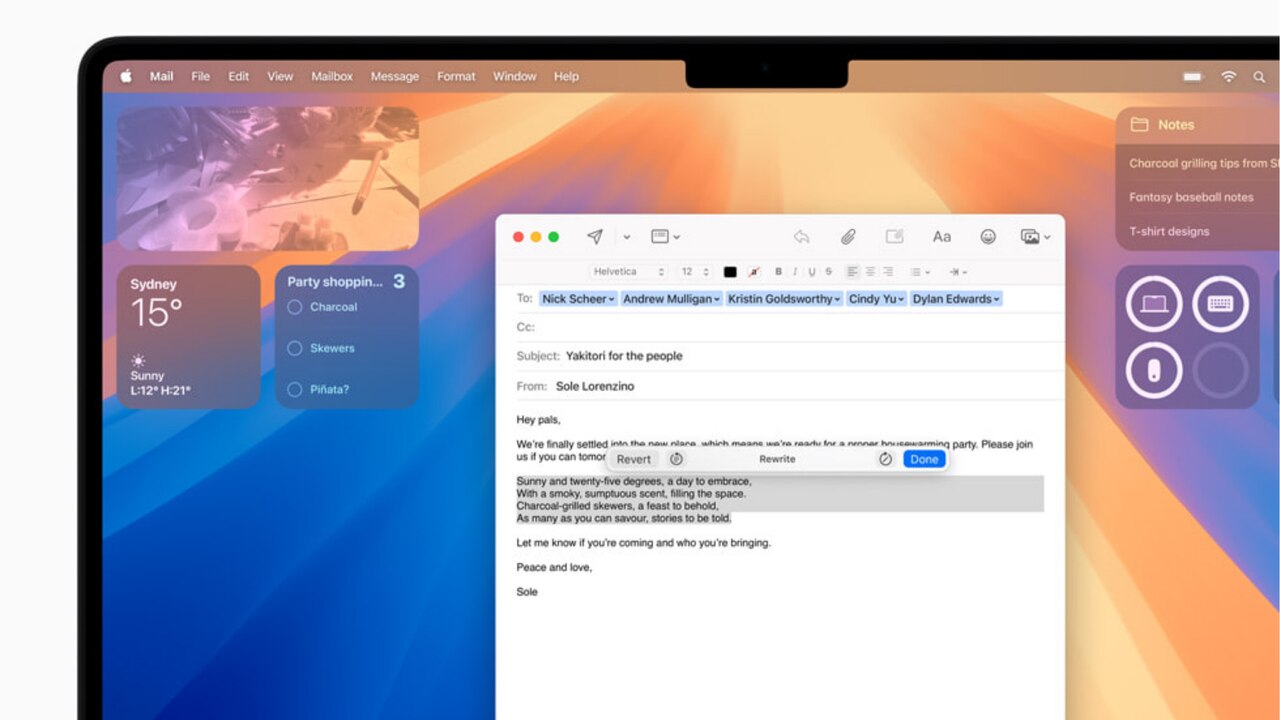This screenshot has height=720, width=1280.
Task: Click in the Cc field
Action: [790, 327]
